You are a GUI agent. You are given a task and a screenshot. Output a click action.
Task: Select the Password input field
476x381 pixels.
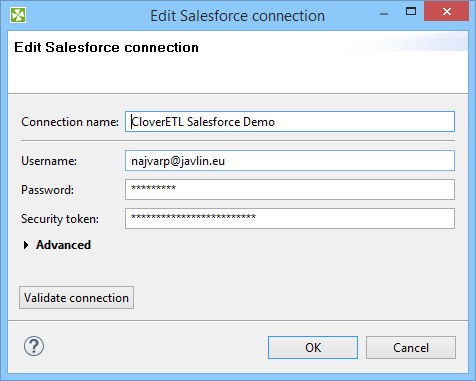tap(290, 190)
